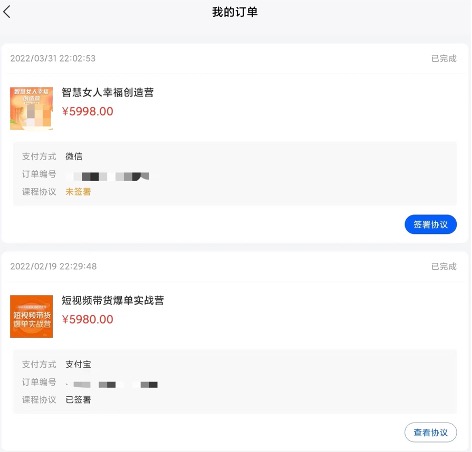Click the 签署协议 button

[431, 224]
